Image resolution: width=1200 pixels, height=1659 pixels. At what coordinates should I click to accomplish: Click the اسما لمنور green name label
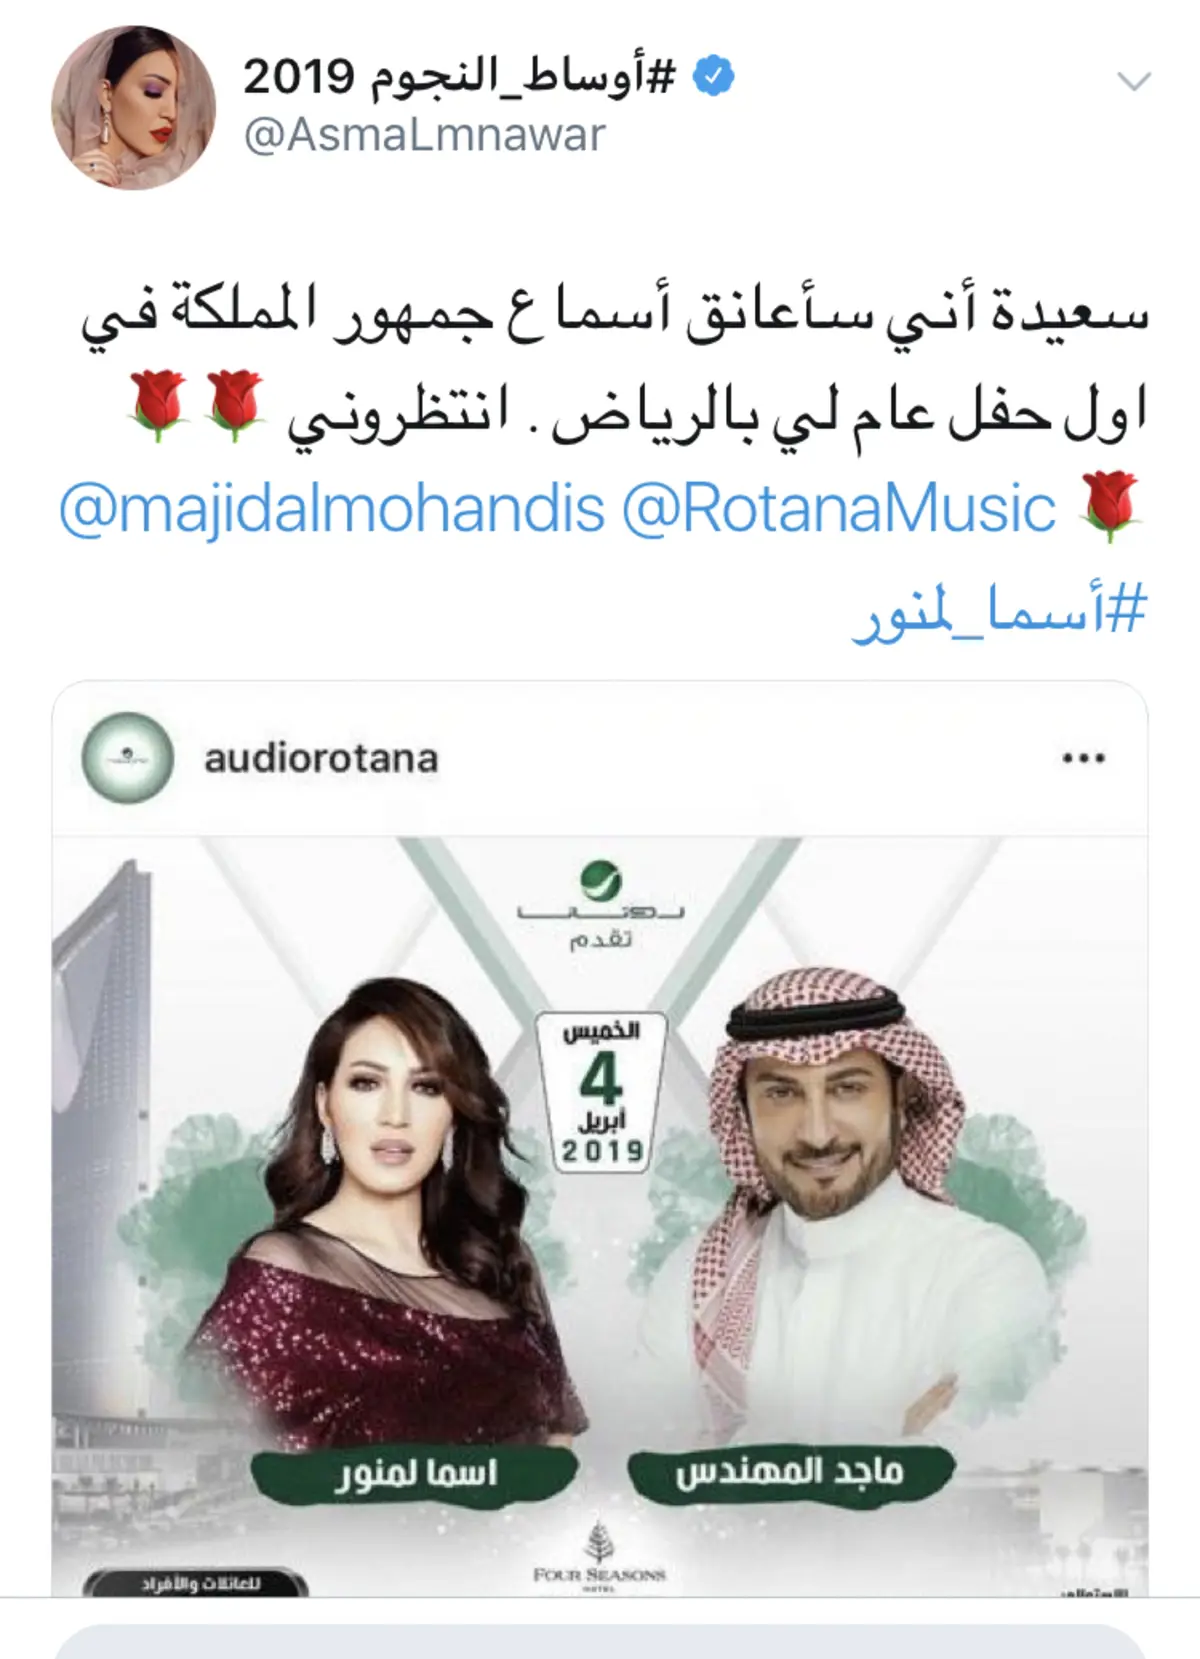pos(415,1474)
